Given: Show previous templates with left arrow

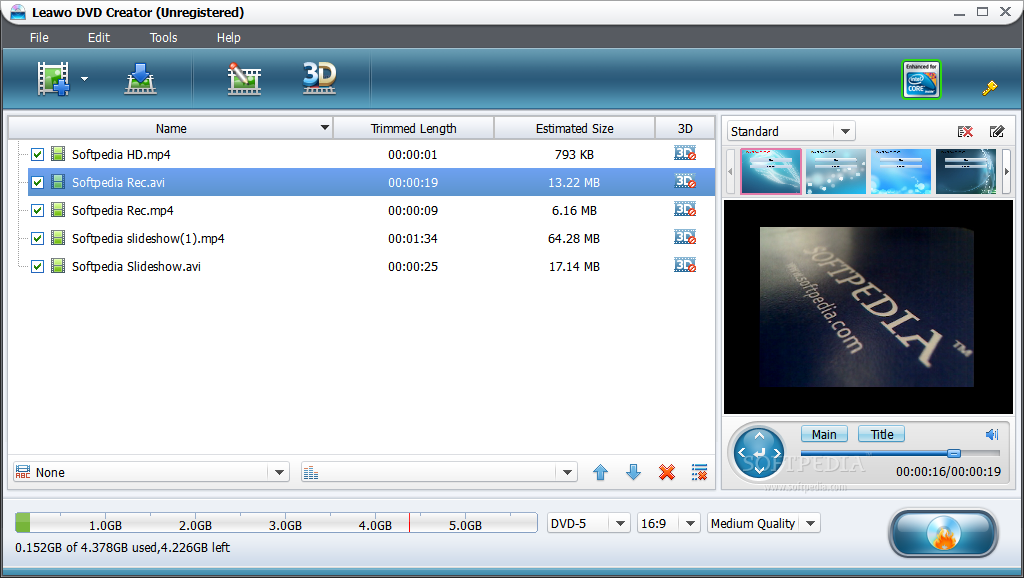Looking at the screenshot, I should pyautogui.click(x=730, y=172).
